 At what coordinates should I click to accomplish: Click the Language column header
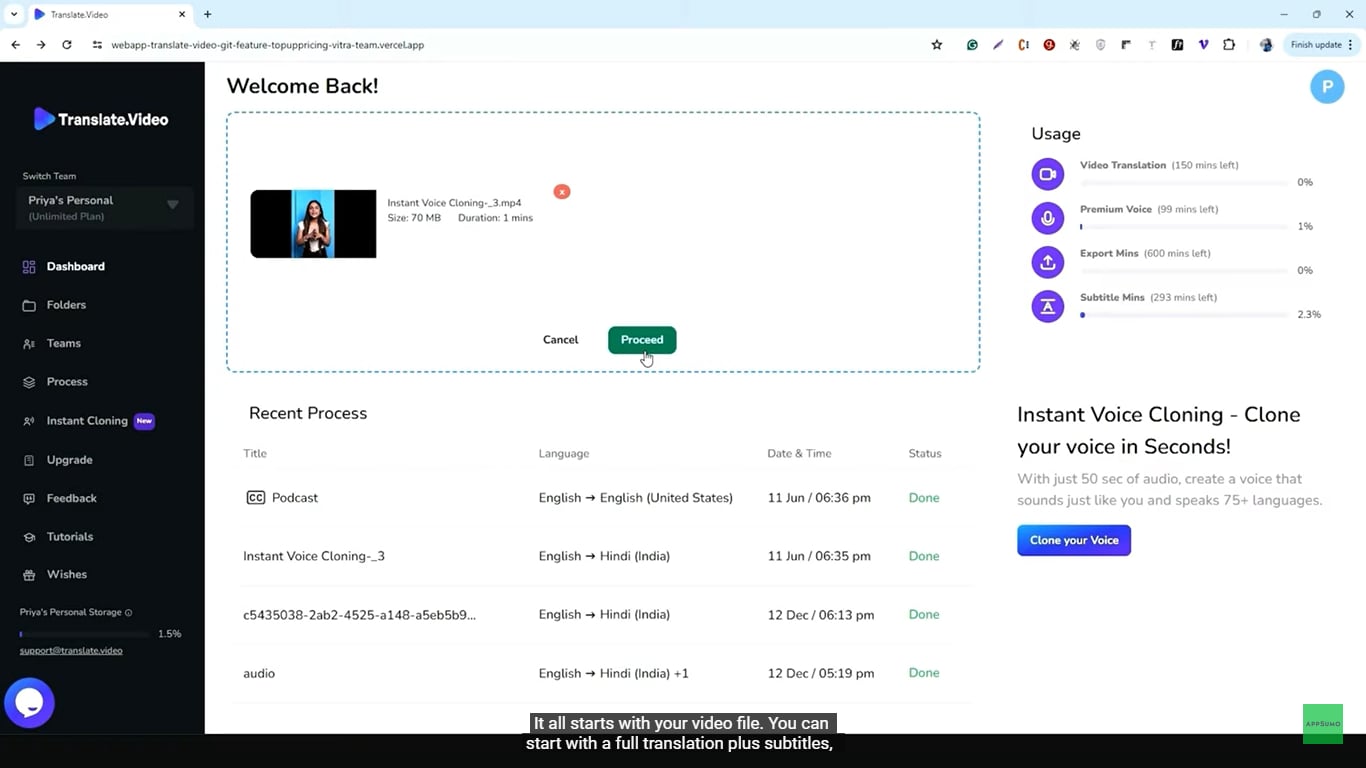[x=564, y=453]
